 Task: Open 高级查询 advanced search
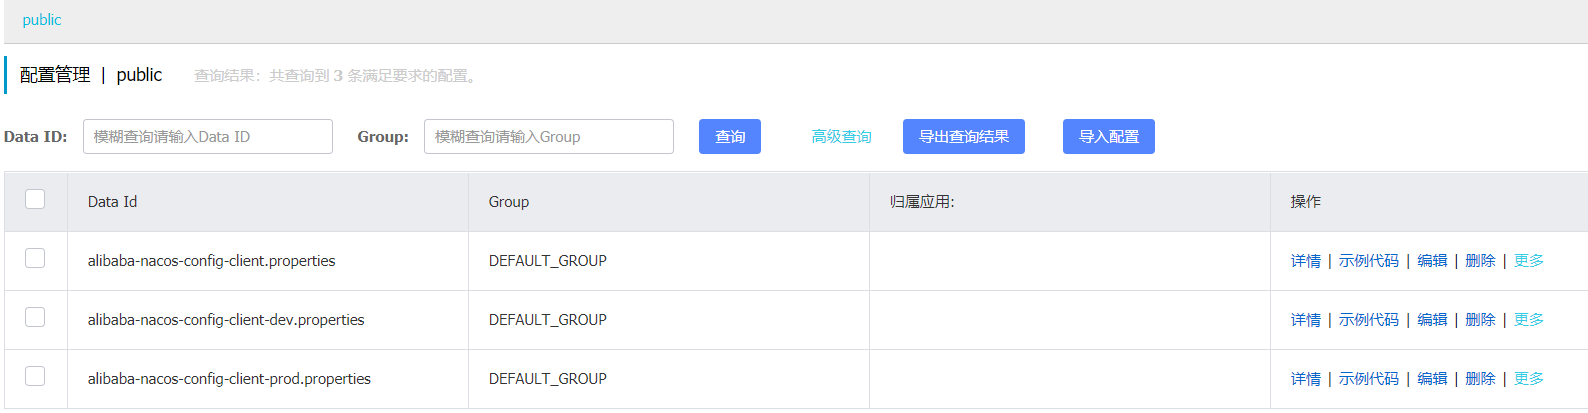841,137
